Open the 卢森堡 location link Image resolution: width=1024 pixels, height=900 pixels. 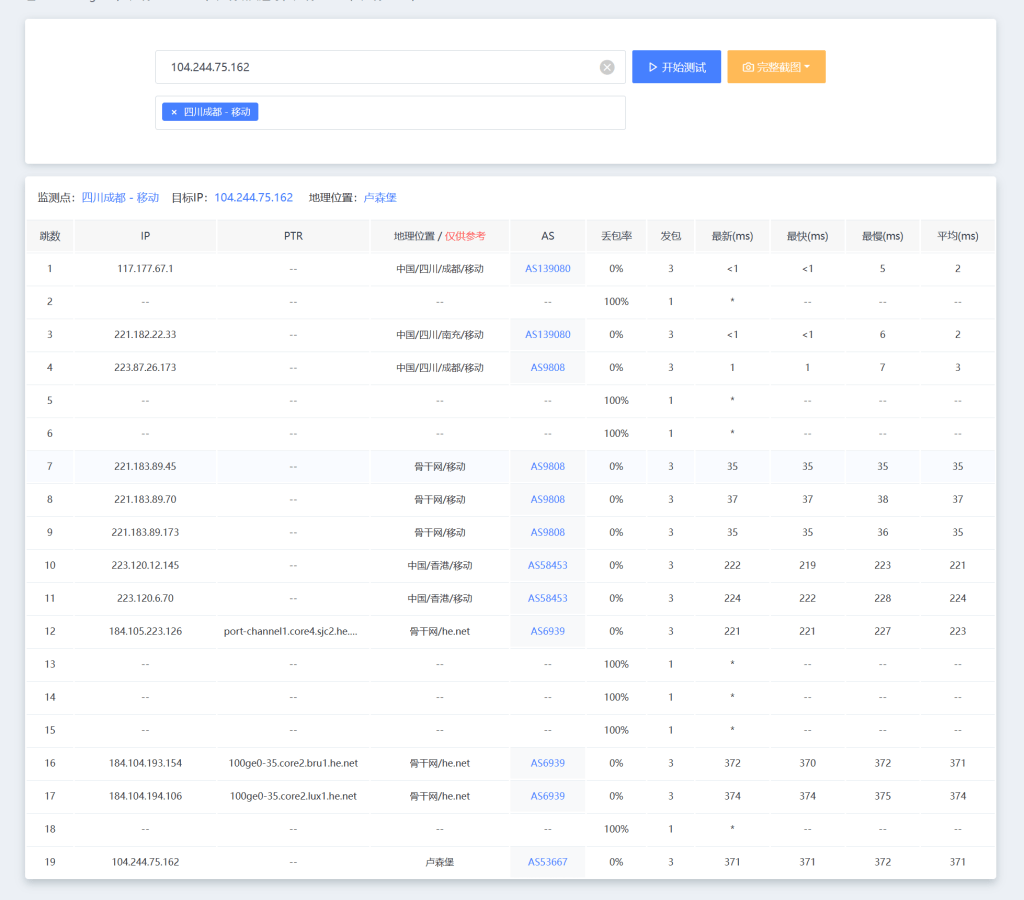380,197
